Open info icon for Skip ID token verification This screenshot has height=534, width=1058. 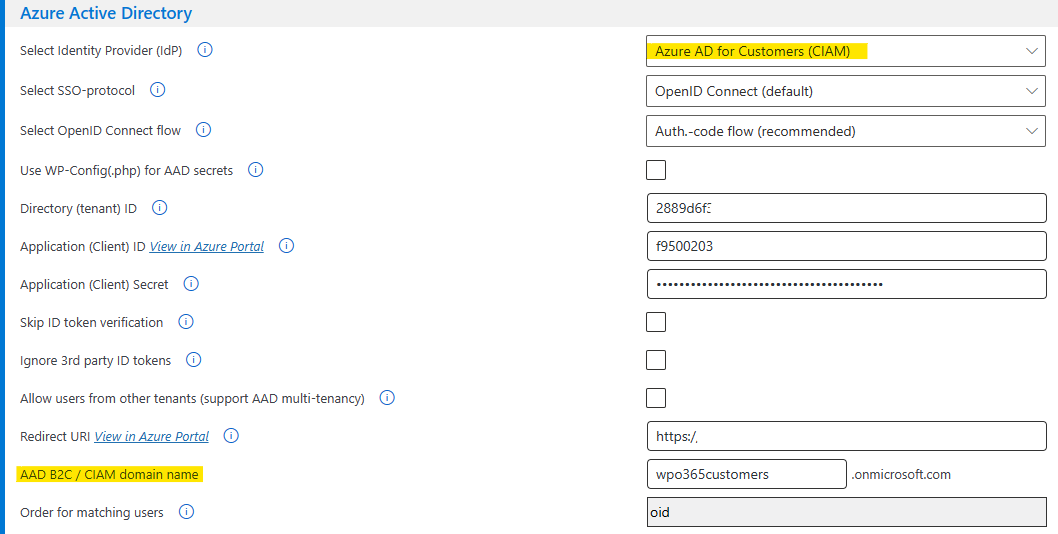coord(186,322)
